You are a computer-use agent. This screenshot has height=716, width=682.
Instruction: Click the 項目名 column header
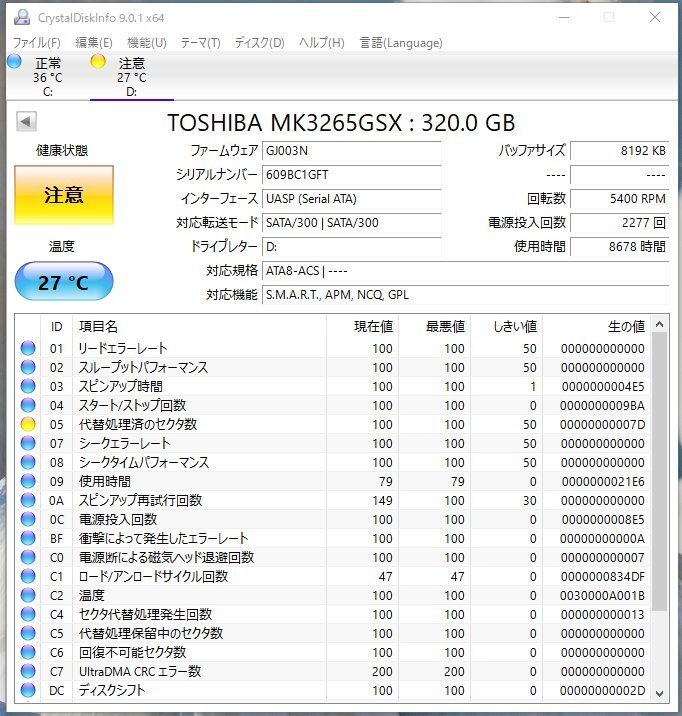[x=199, y=326]
